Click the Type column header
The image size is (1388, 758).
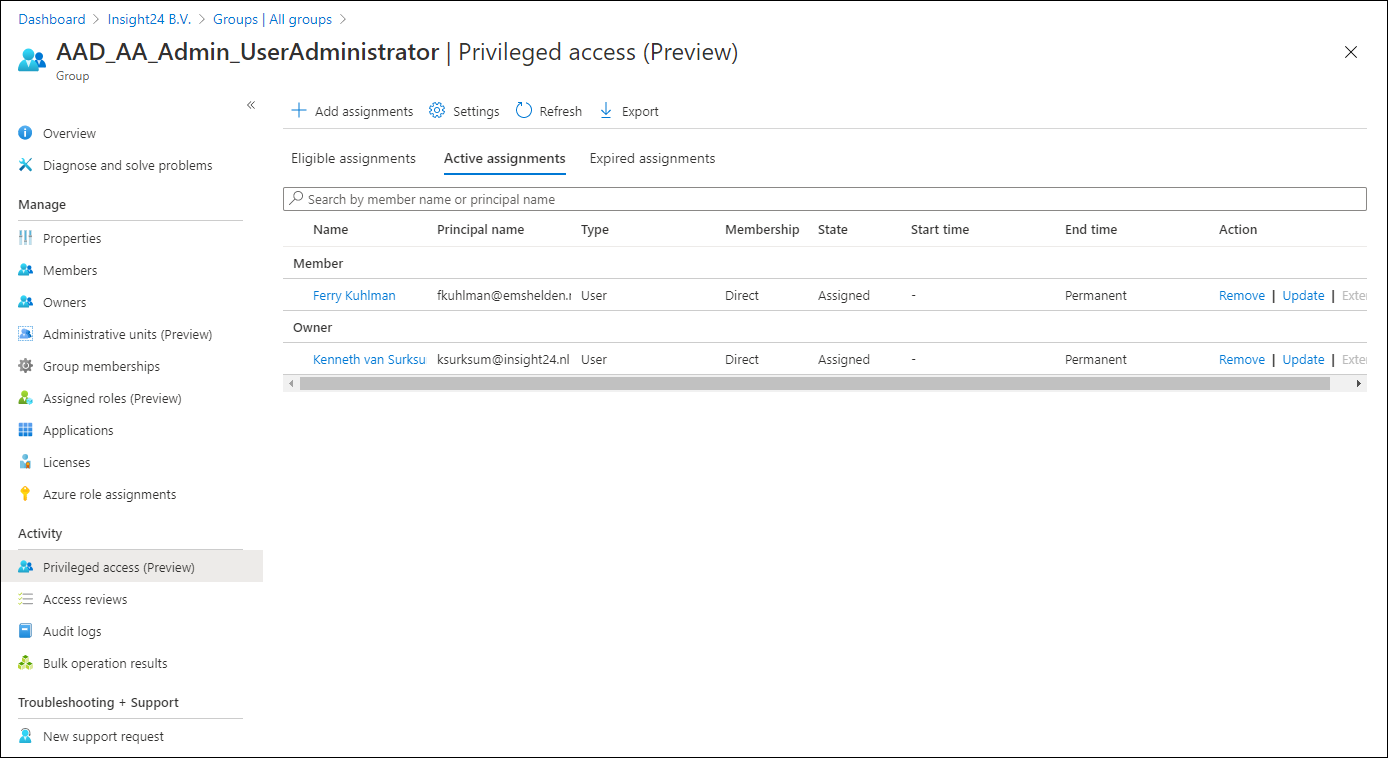[x=595, y=229]
